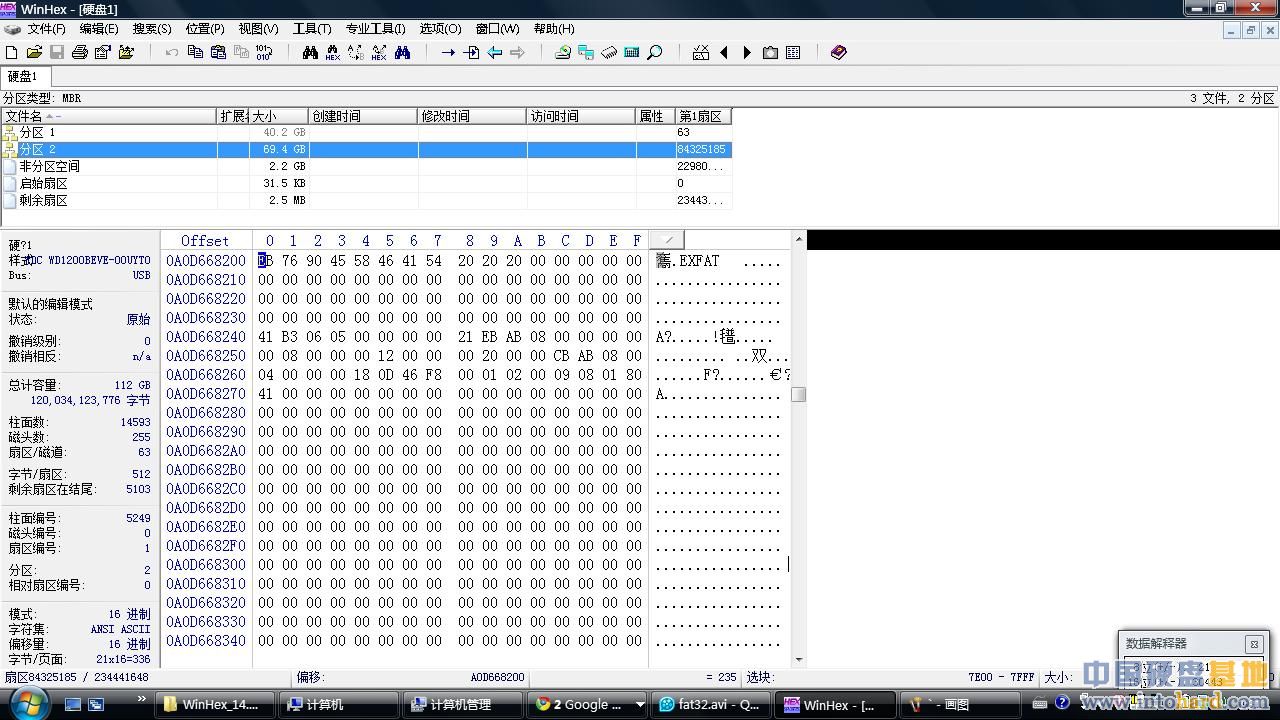Click the Copy Block toolbar icon

coord(195,52)
